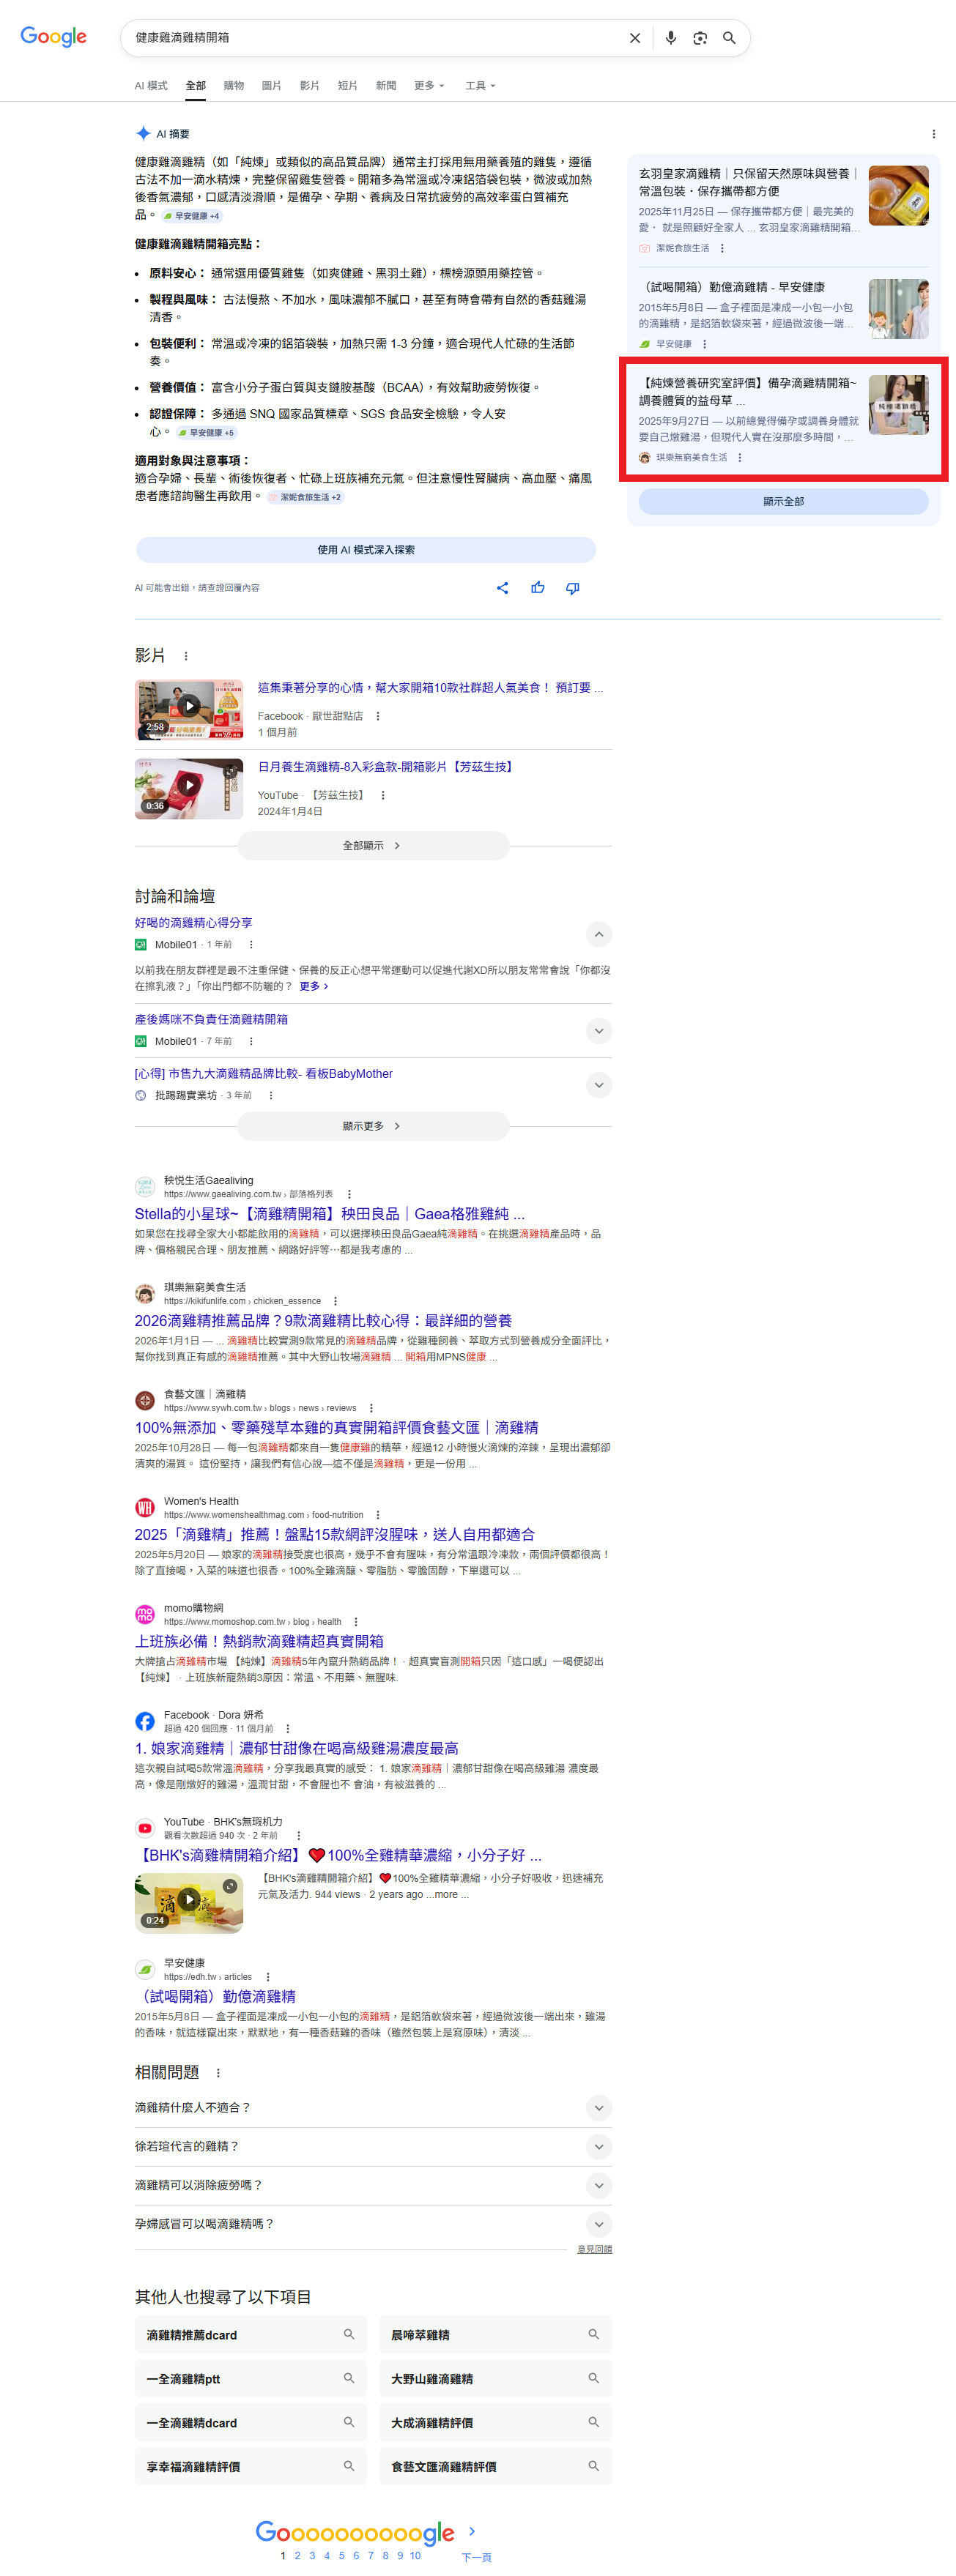Open Women's Health 2025 滴雞精推薦 result link
This screenshot has width=956, height=2576.
334,1534
